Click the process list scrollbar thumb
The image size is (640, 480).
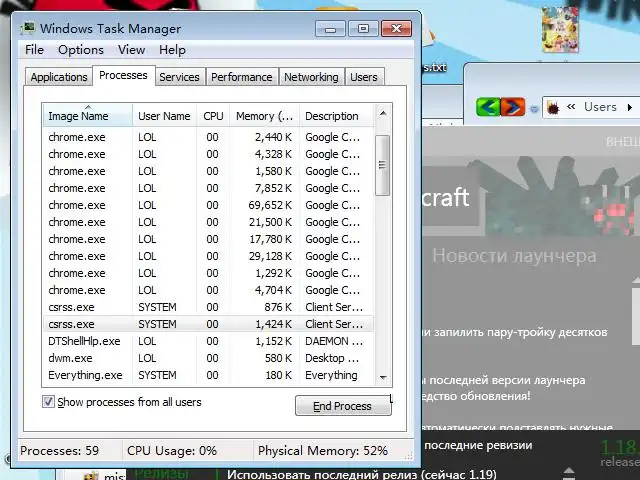382,165
